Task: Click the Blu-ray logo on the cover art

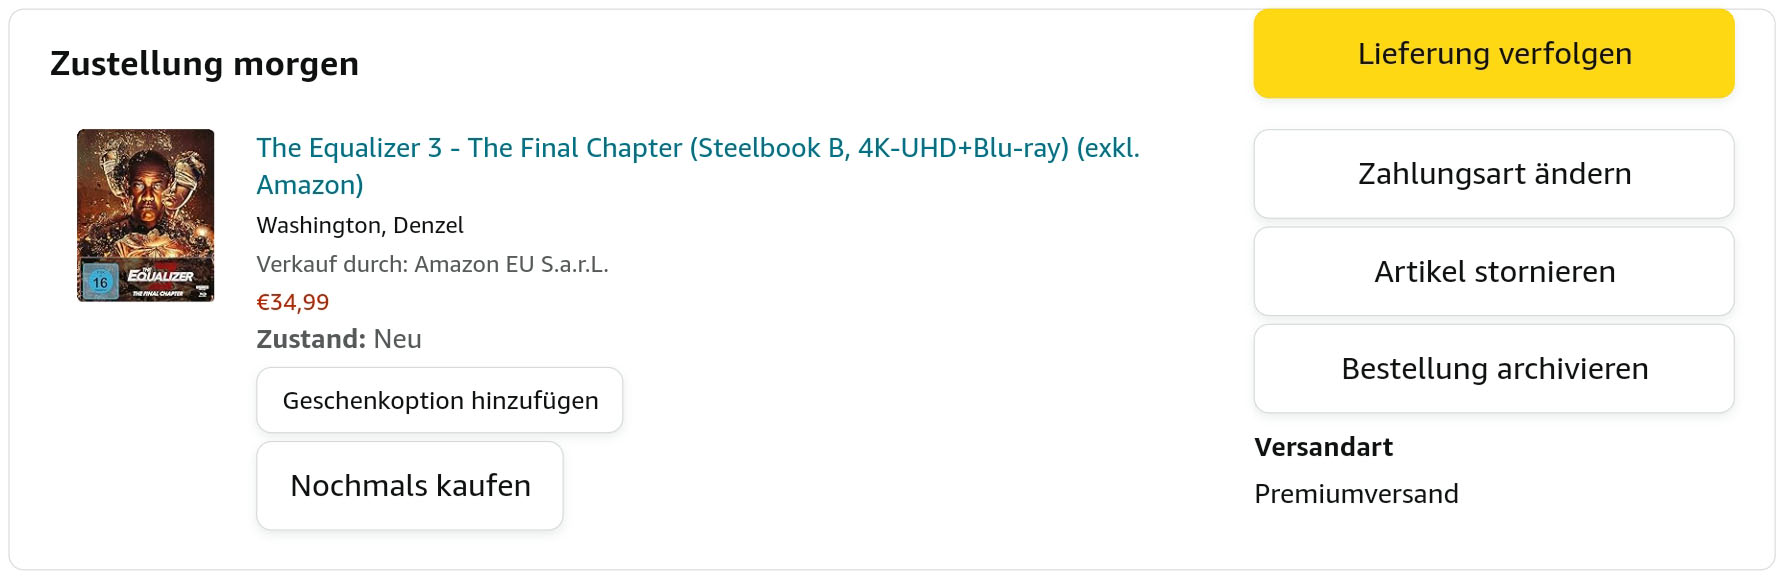Action: 203,291
